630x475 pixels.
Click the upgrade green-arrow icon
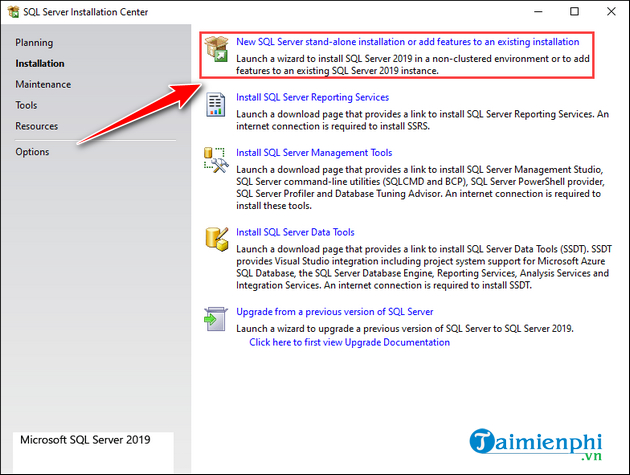tap(215, 319)
